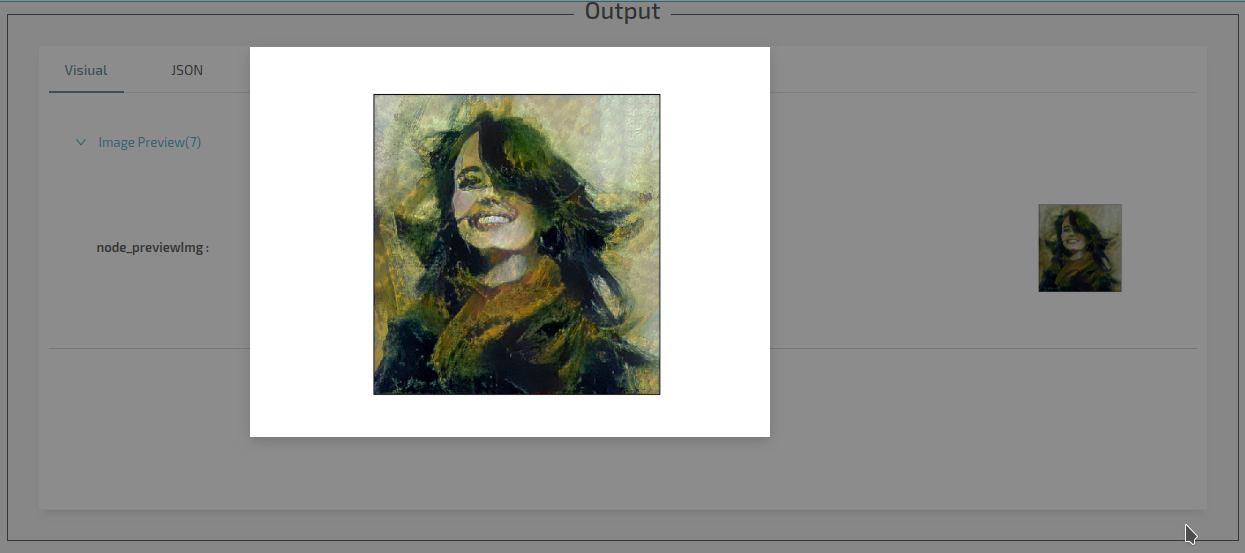Collapse the Image Preview(7) section chevron

click(x=81, y=143)
